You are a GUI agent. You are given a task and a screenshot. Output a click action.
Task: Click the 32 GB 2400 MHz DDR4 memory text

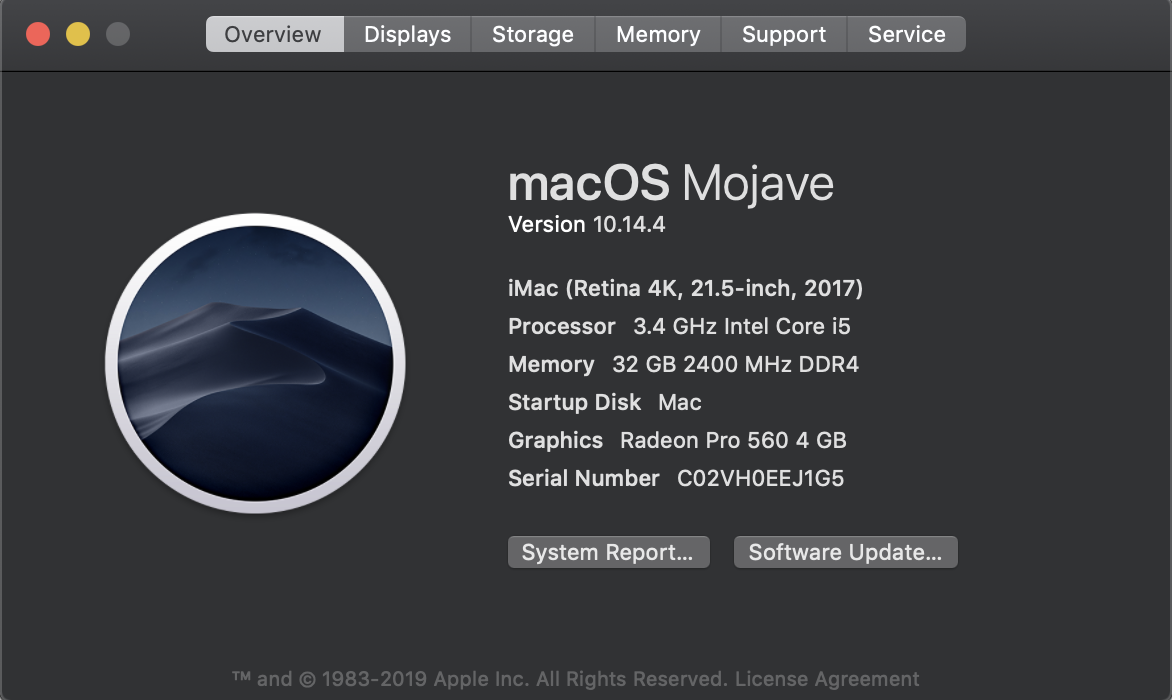click(735, 365)
